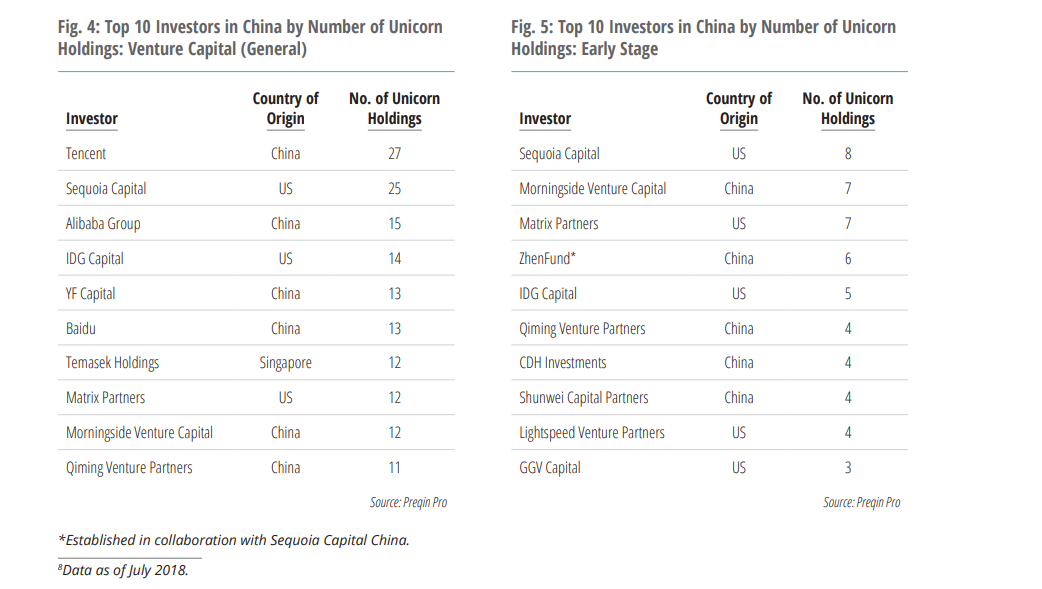Click the Tencent investor row name
The height and width of the screenshot is (589, 1042).
click(86, 154)
